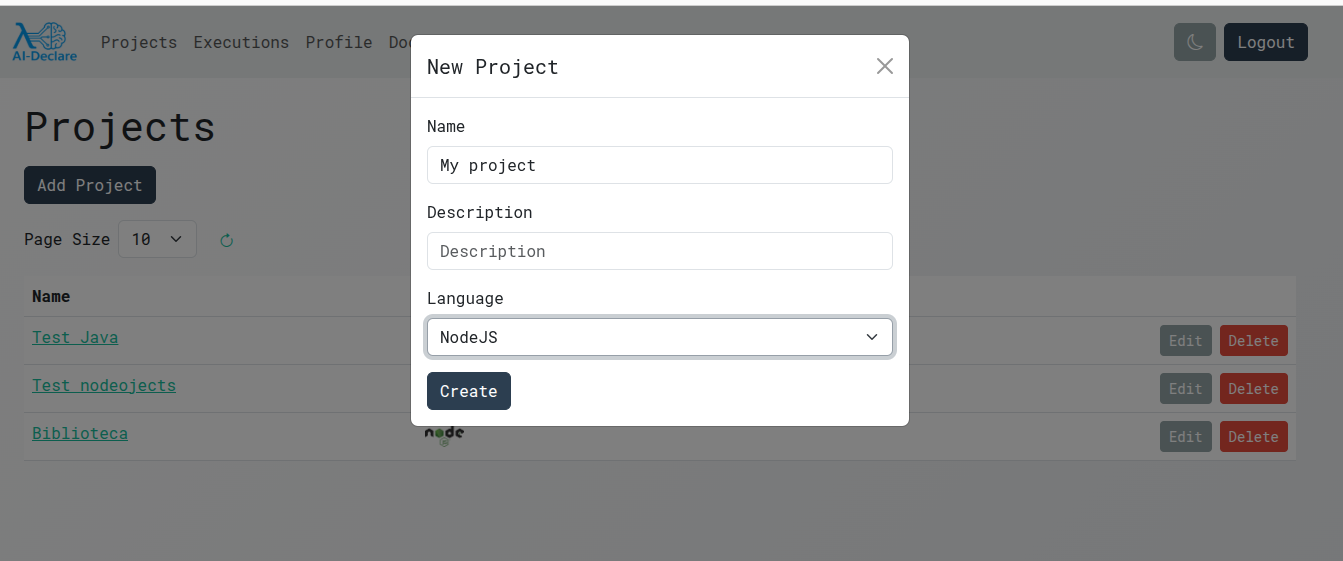The width and height of the screenshot is (1343, 561).
Task: Delete the Test nodeojects project
Action: (x=1253, y=389)
